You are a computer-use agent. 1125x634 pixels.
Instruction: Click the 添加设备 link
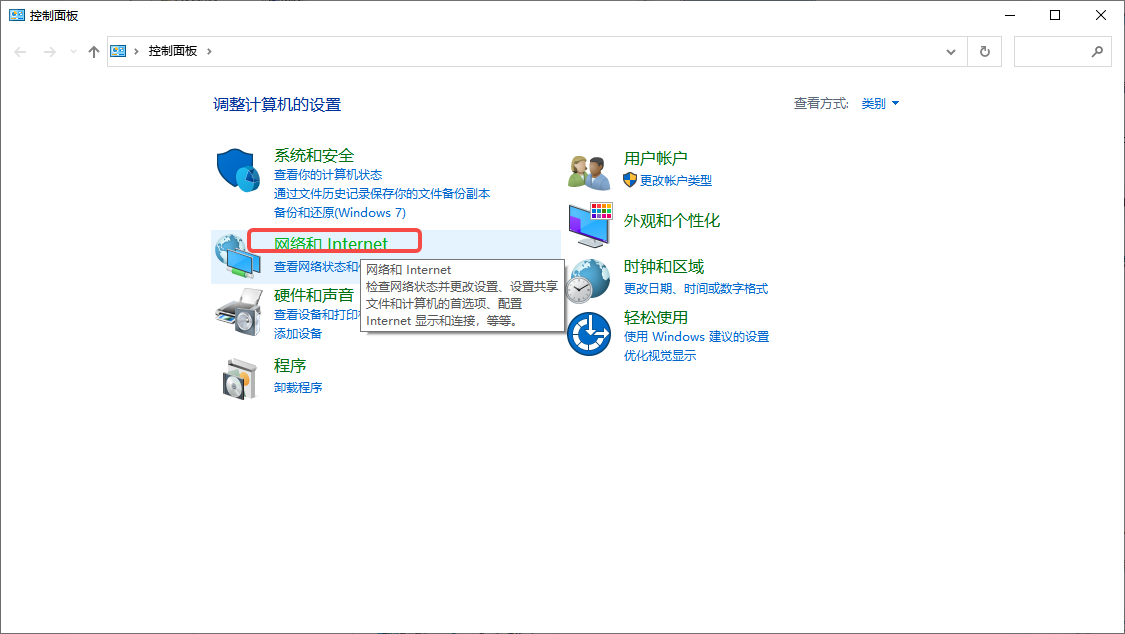click(298, 333)
